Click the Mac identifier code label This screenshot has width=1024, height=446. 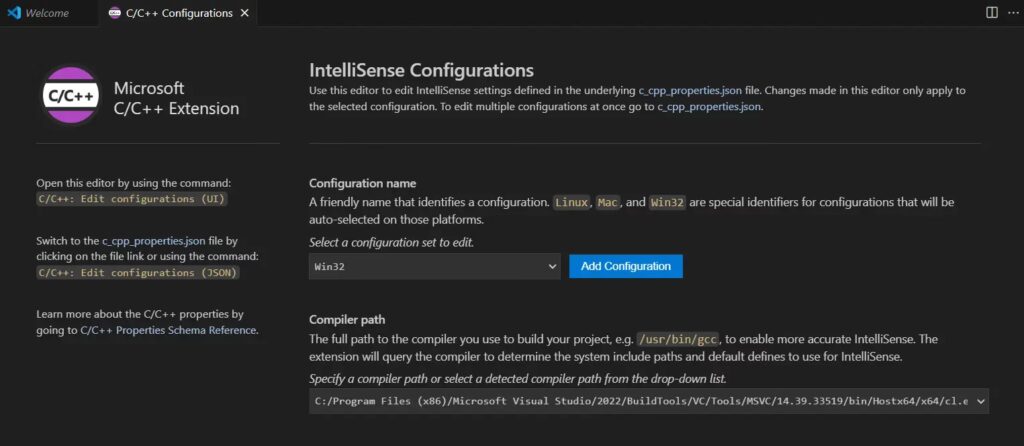tap(608, 202)
